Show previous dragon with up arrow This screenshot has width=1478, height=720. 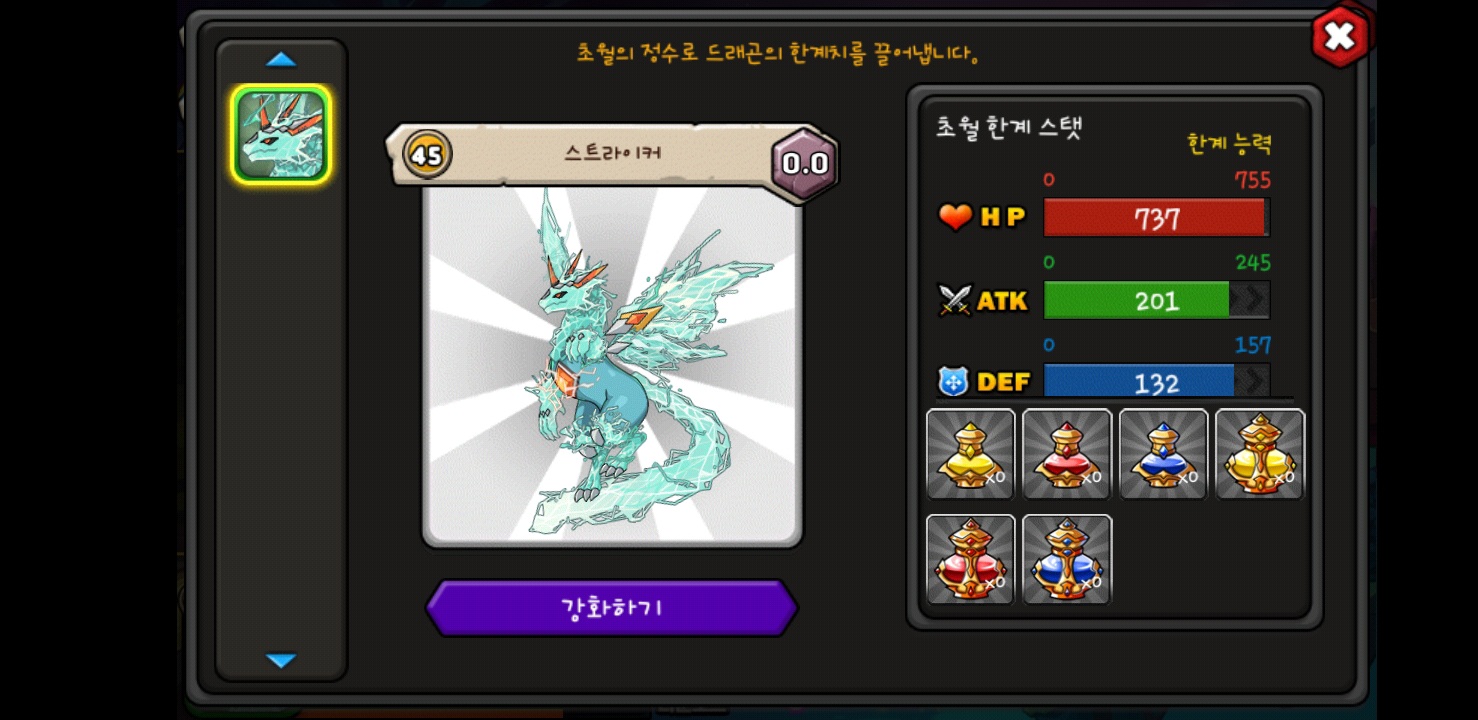coord(281,60)
